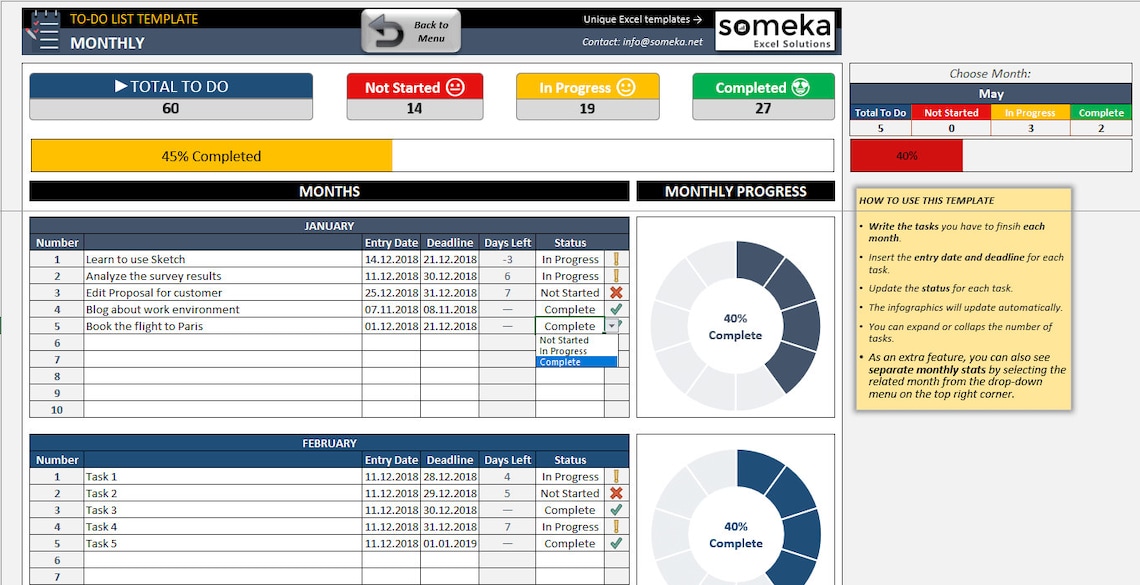Screen dimensions: 1140x585
Task: Select the MONTHS section header
Action: [x=329, y=191]
